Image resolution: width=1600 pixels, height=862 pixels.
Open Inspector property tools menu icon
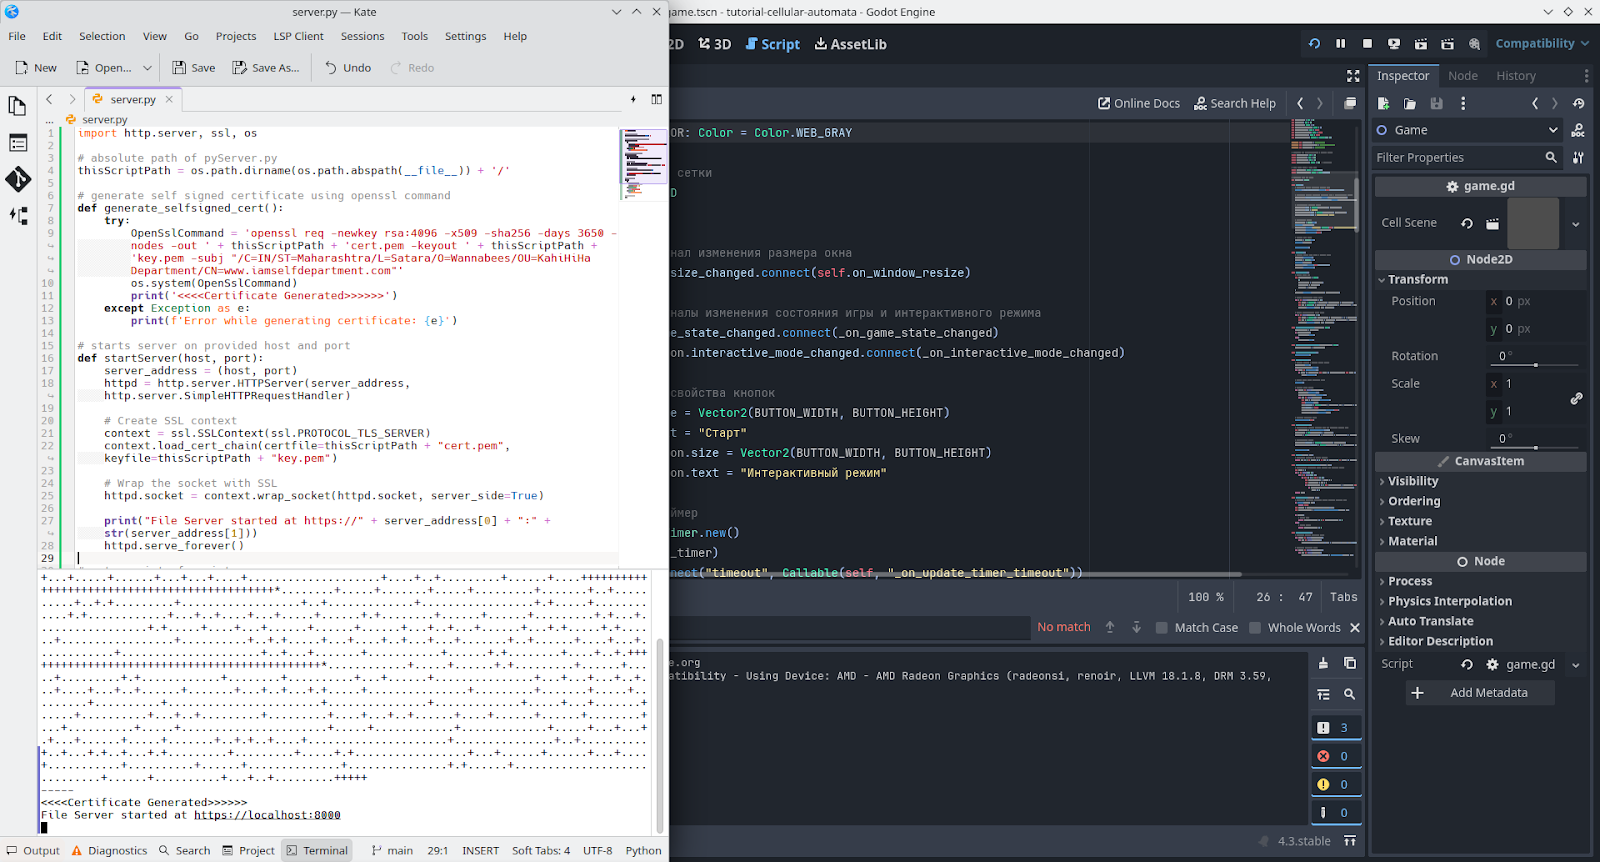coord(1578,157)
